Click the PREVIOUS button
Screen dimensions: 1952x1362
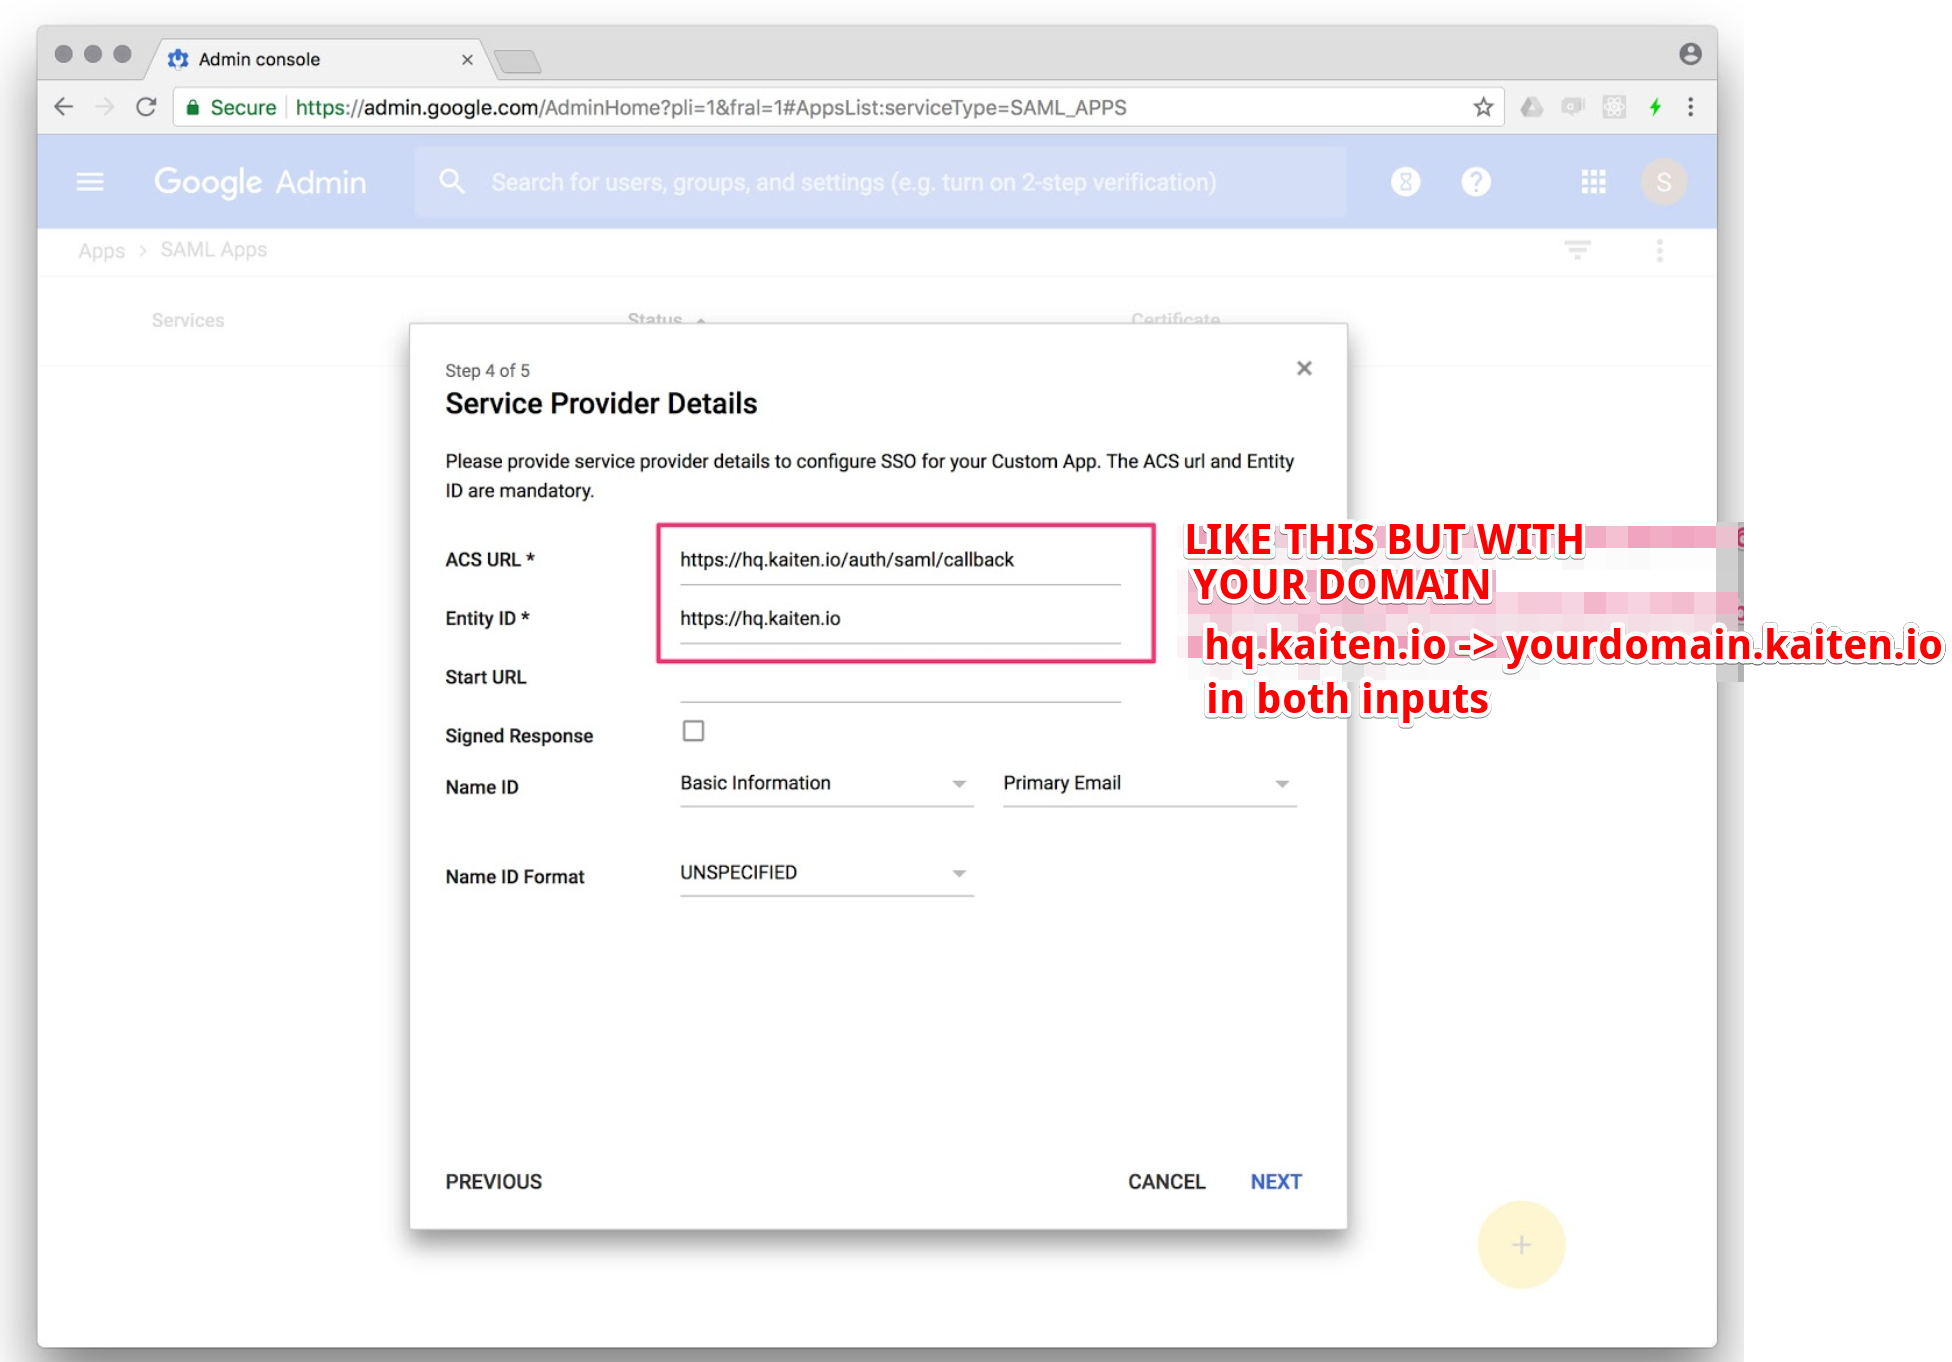(x=493, y=1182)
